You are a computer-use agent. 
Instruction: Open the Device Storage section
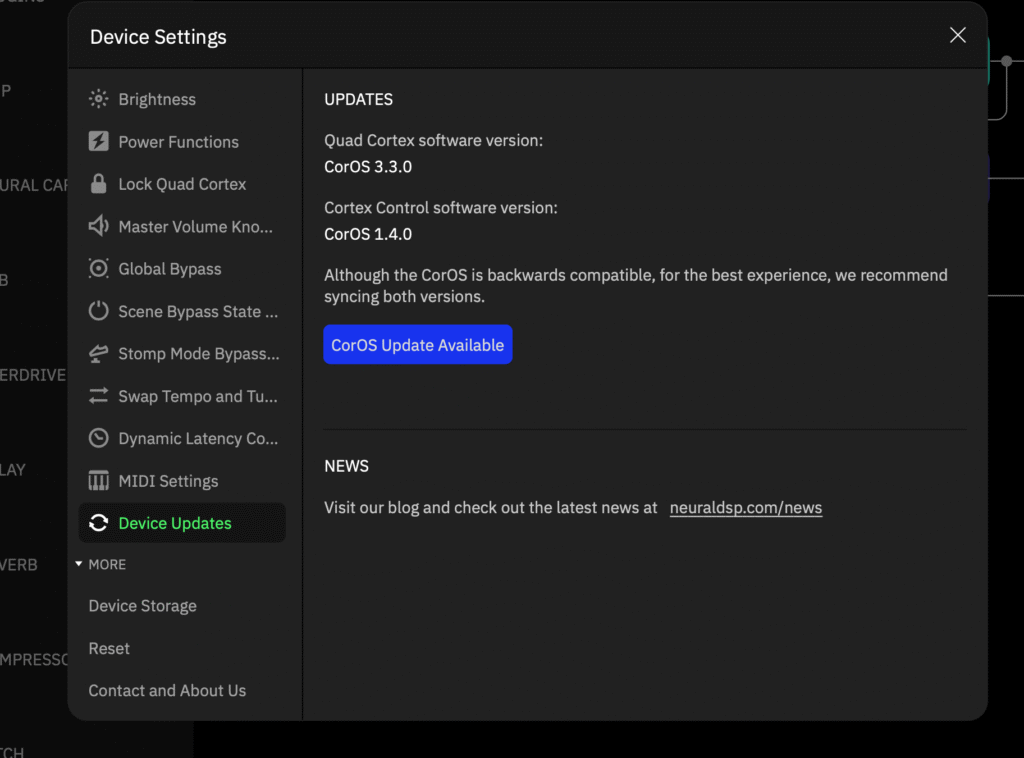coord(142,606)
